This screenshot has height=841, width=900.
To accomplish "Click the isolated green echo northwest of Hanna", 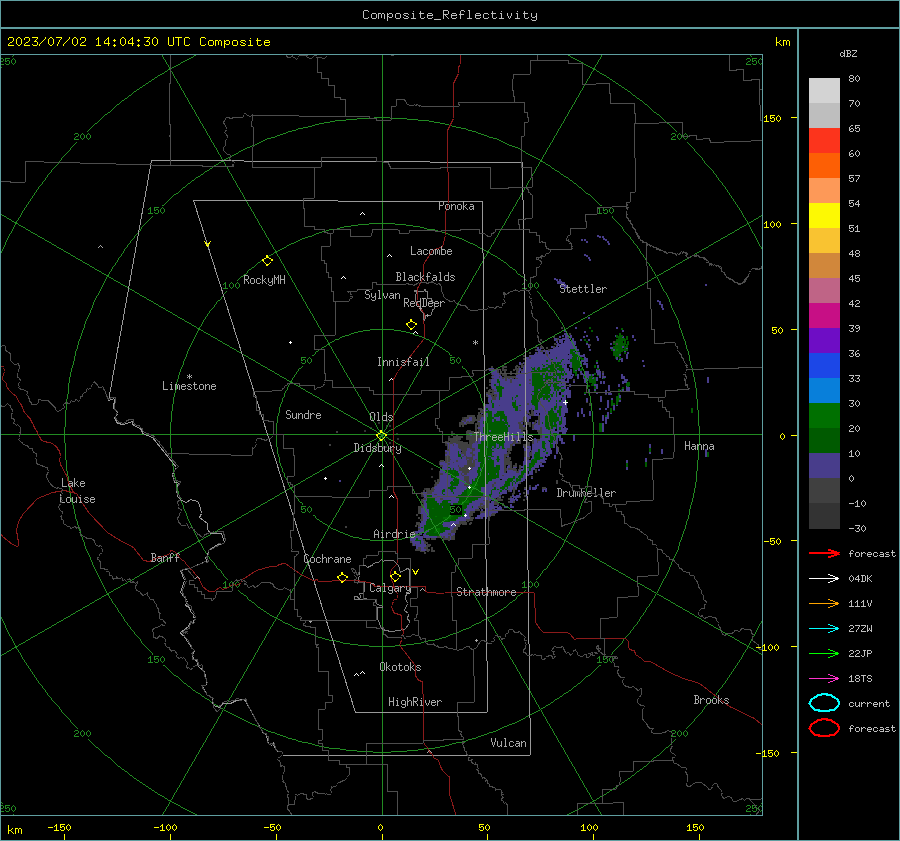I will (x=620, y=346).
